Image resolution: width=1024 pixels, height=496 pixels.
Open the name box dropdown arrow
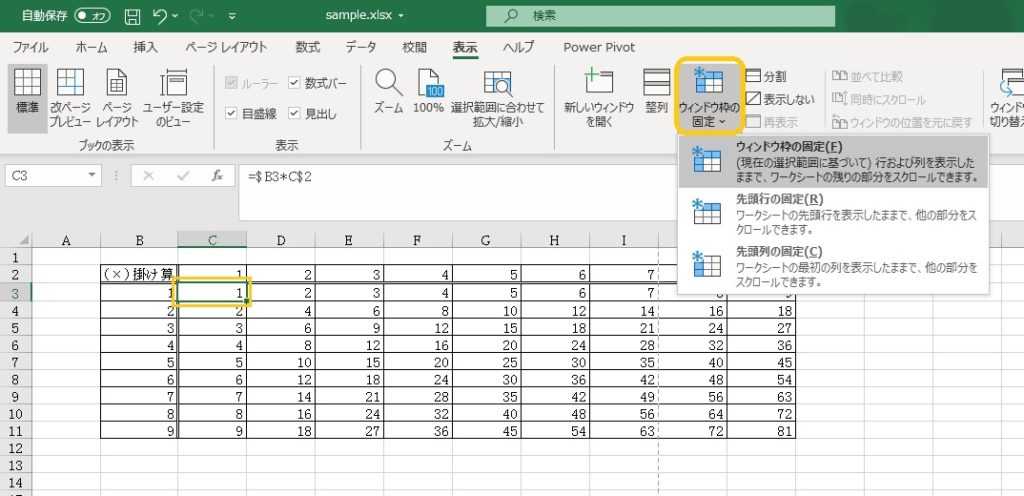point(93,175)
